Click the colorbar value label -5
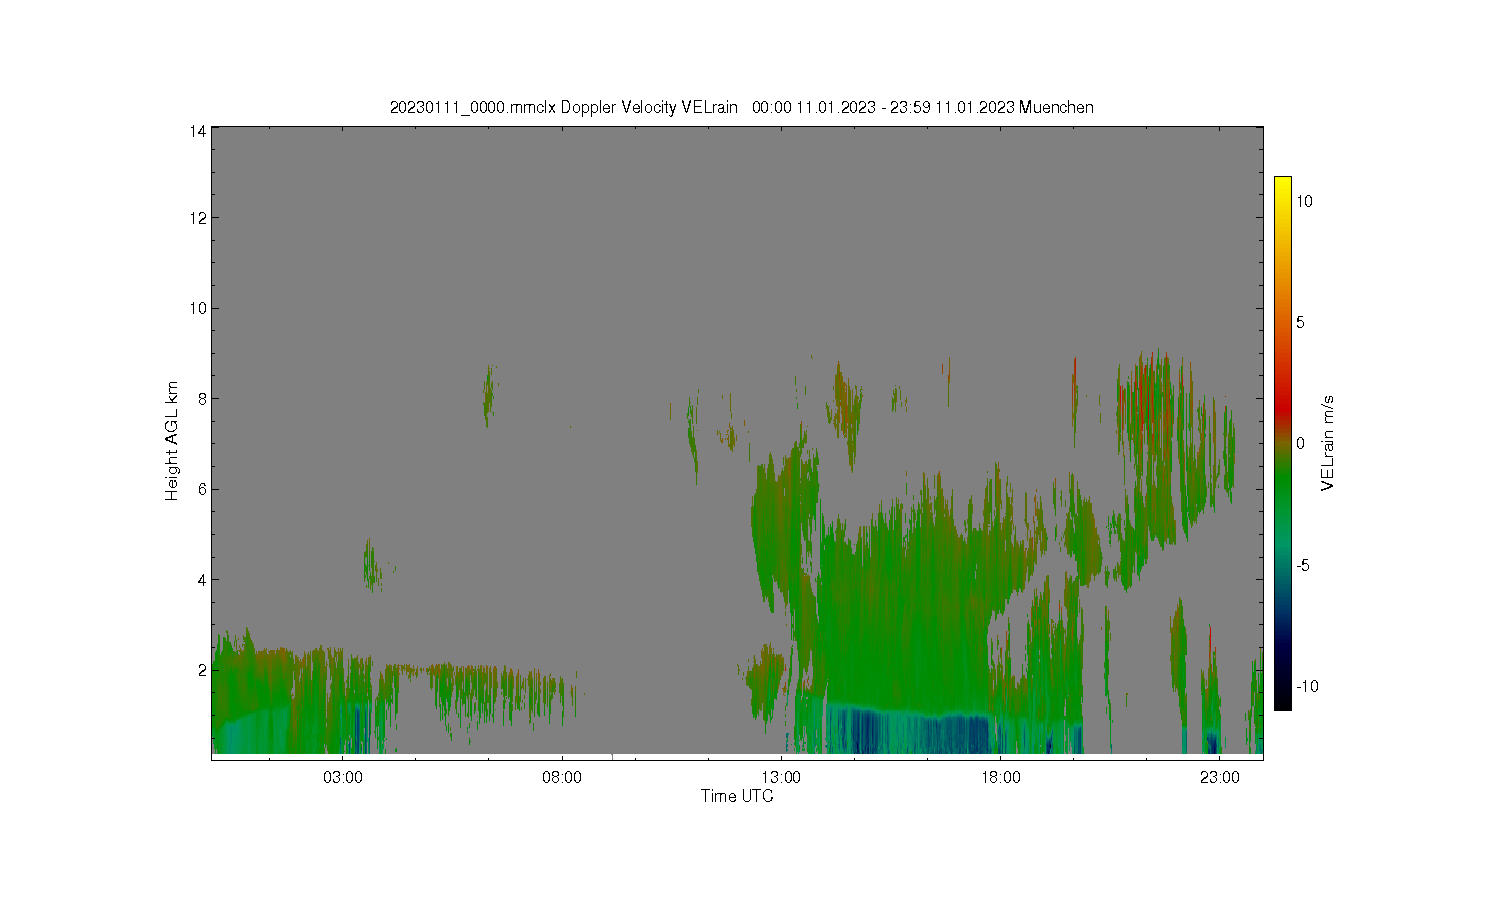 tap(1302, 565)
